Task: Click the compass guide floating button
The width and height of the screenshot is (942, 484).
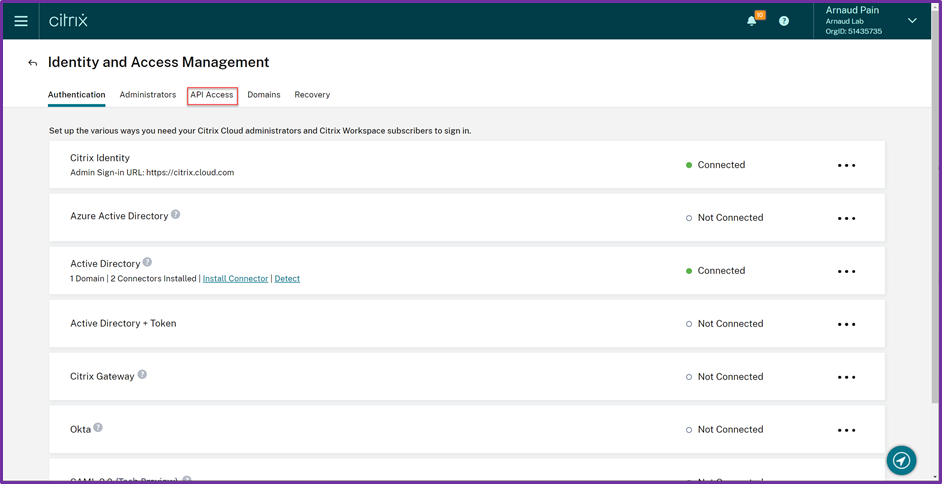Action: point(901,460)
